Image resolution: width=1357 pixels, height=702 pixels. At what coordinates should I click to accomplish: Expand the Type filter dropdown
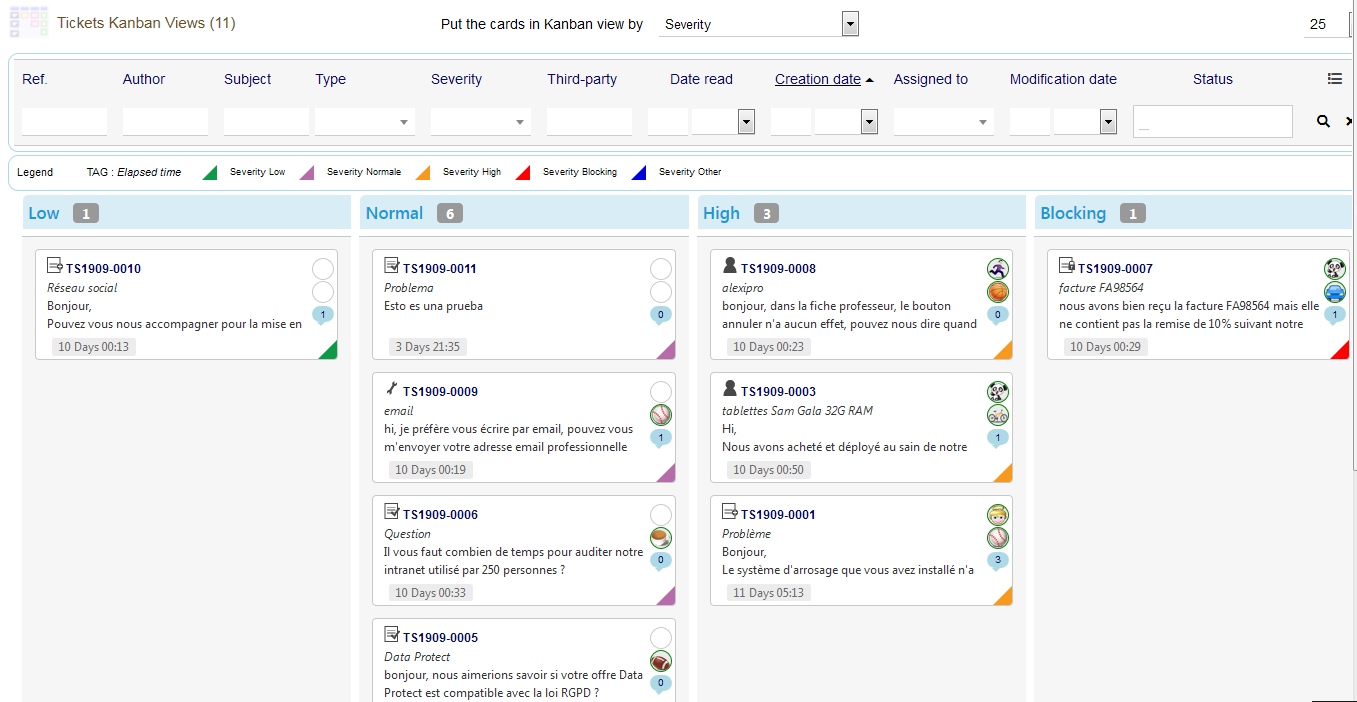[x=365, y=122]
